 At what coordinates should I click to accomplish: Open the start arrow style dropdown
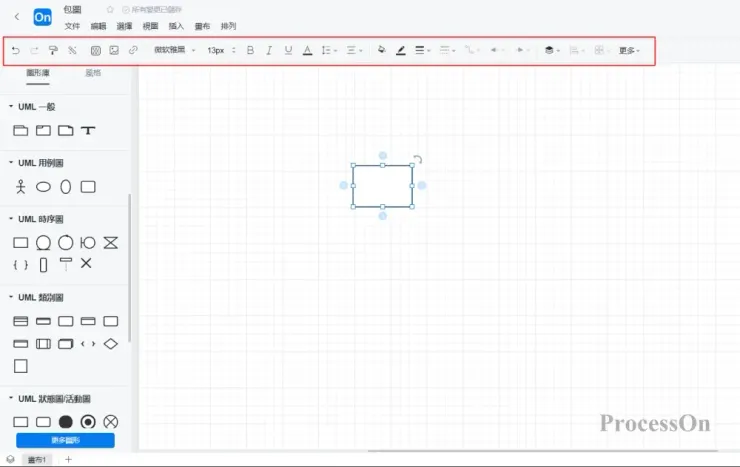497,50
